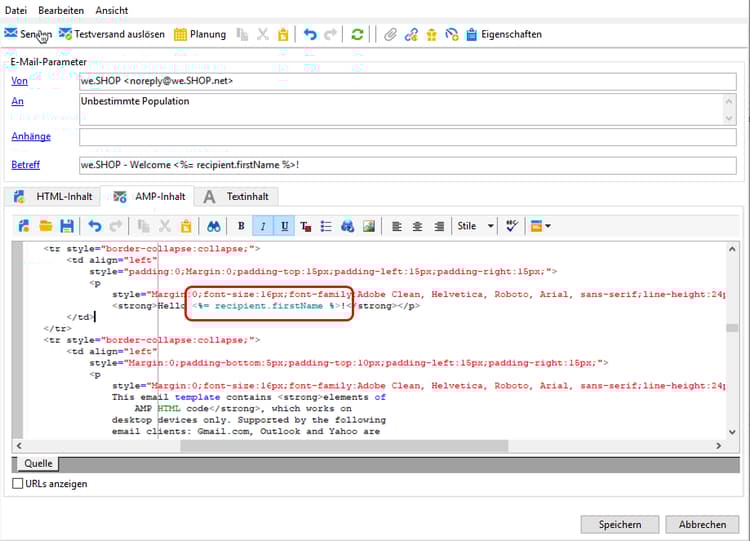The image size is (750, 541).
Task: Click the Speichern button
Action: (620, 525)
